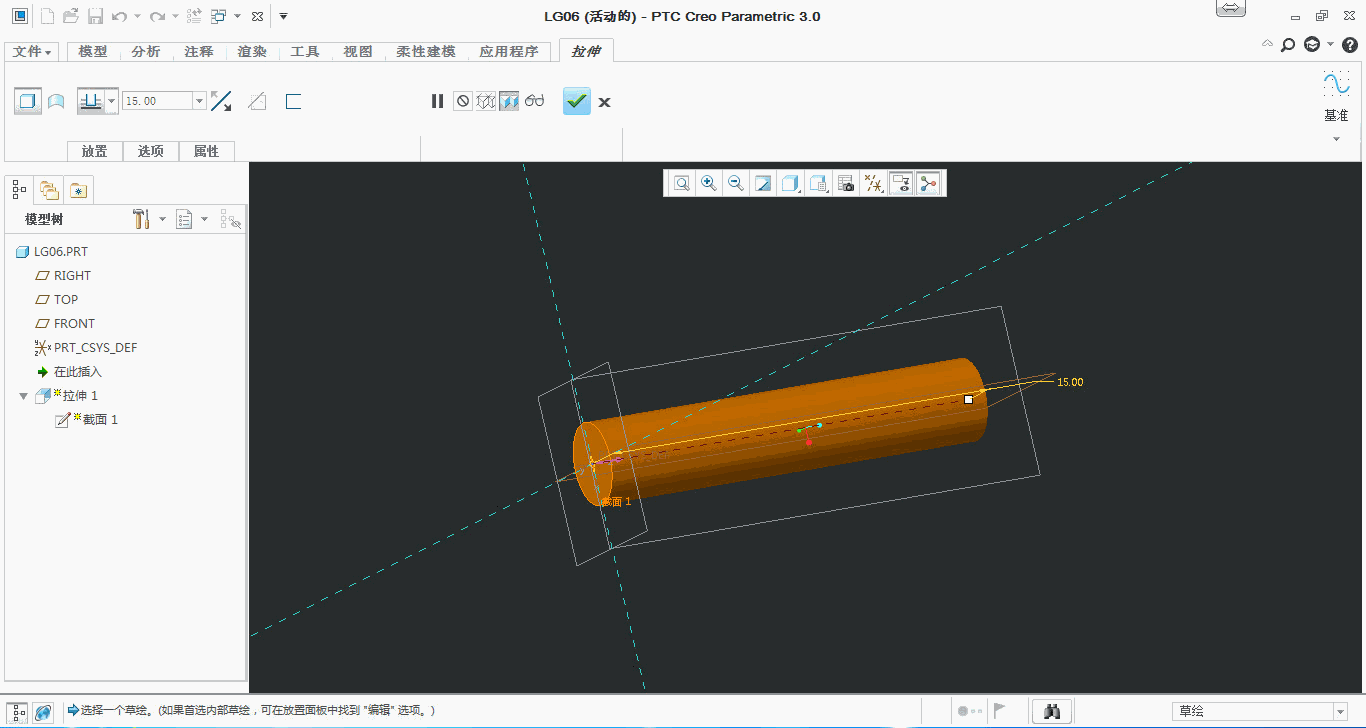
Task: Switch to the 模型 tab
Action: tap(93, 51)
